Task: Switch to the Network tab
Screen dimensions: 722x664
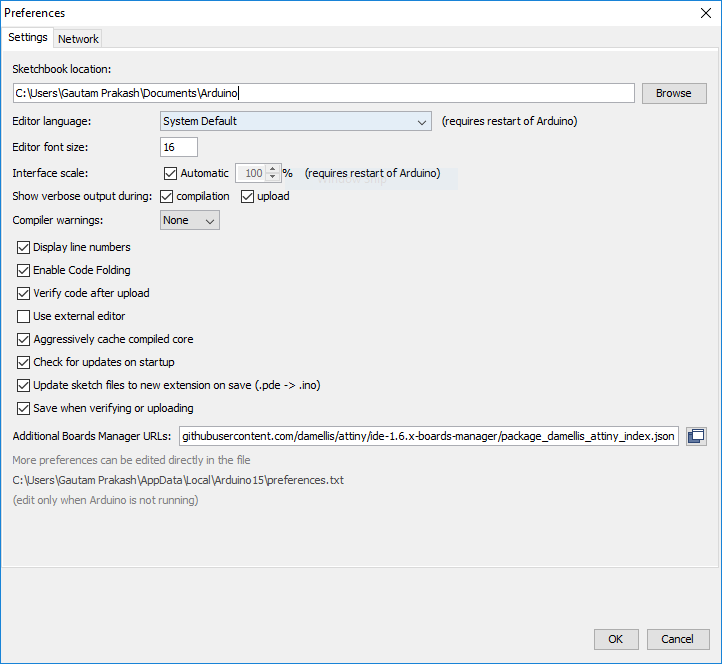Action: pos(78,39)
